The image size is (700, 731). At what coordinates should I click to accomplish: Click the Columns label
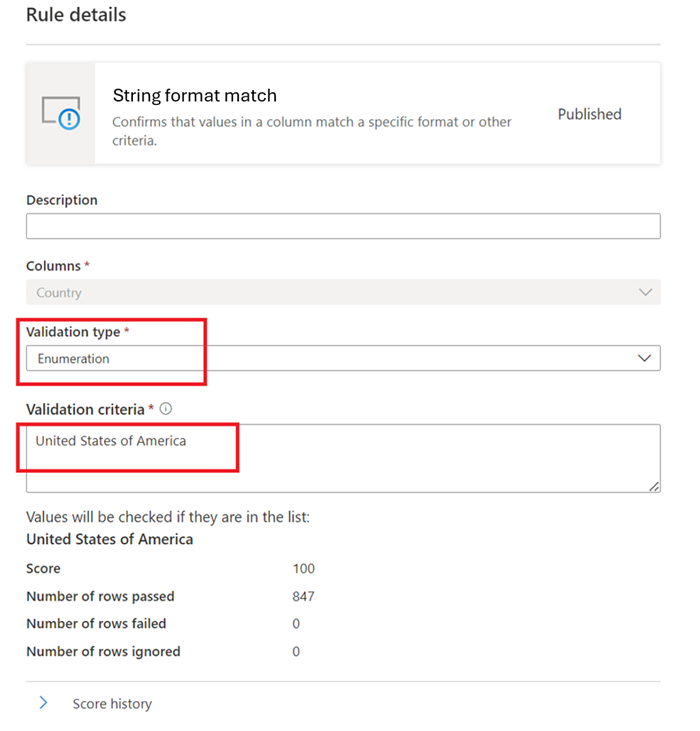coord(54,266)
